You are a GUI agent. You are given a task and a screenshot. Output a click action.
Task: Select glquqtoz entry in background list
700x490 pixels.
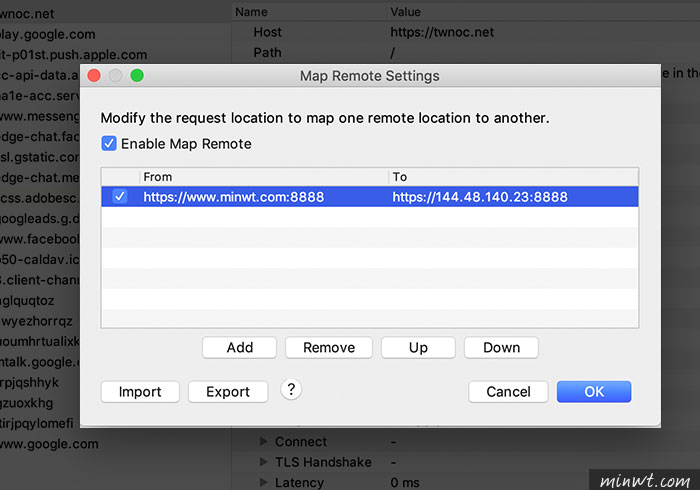(27, 300)
